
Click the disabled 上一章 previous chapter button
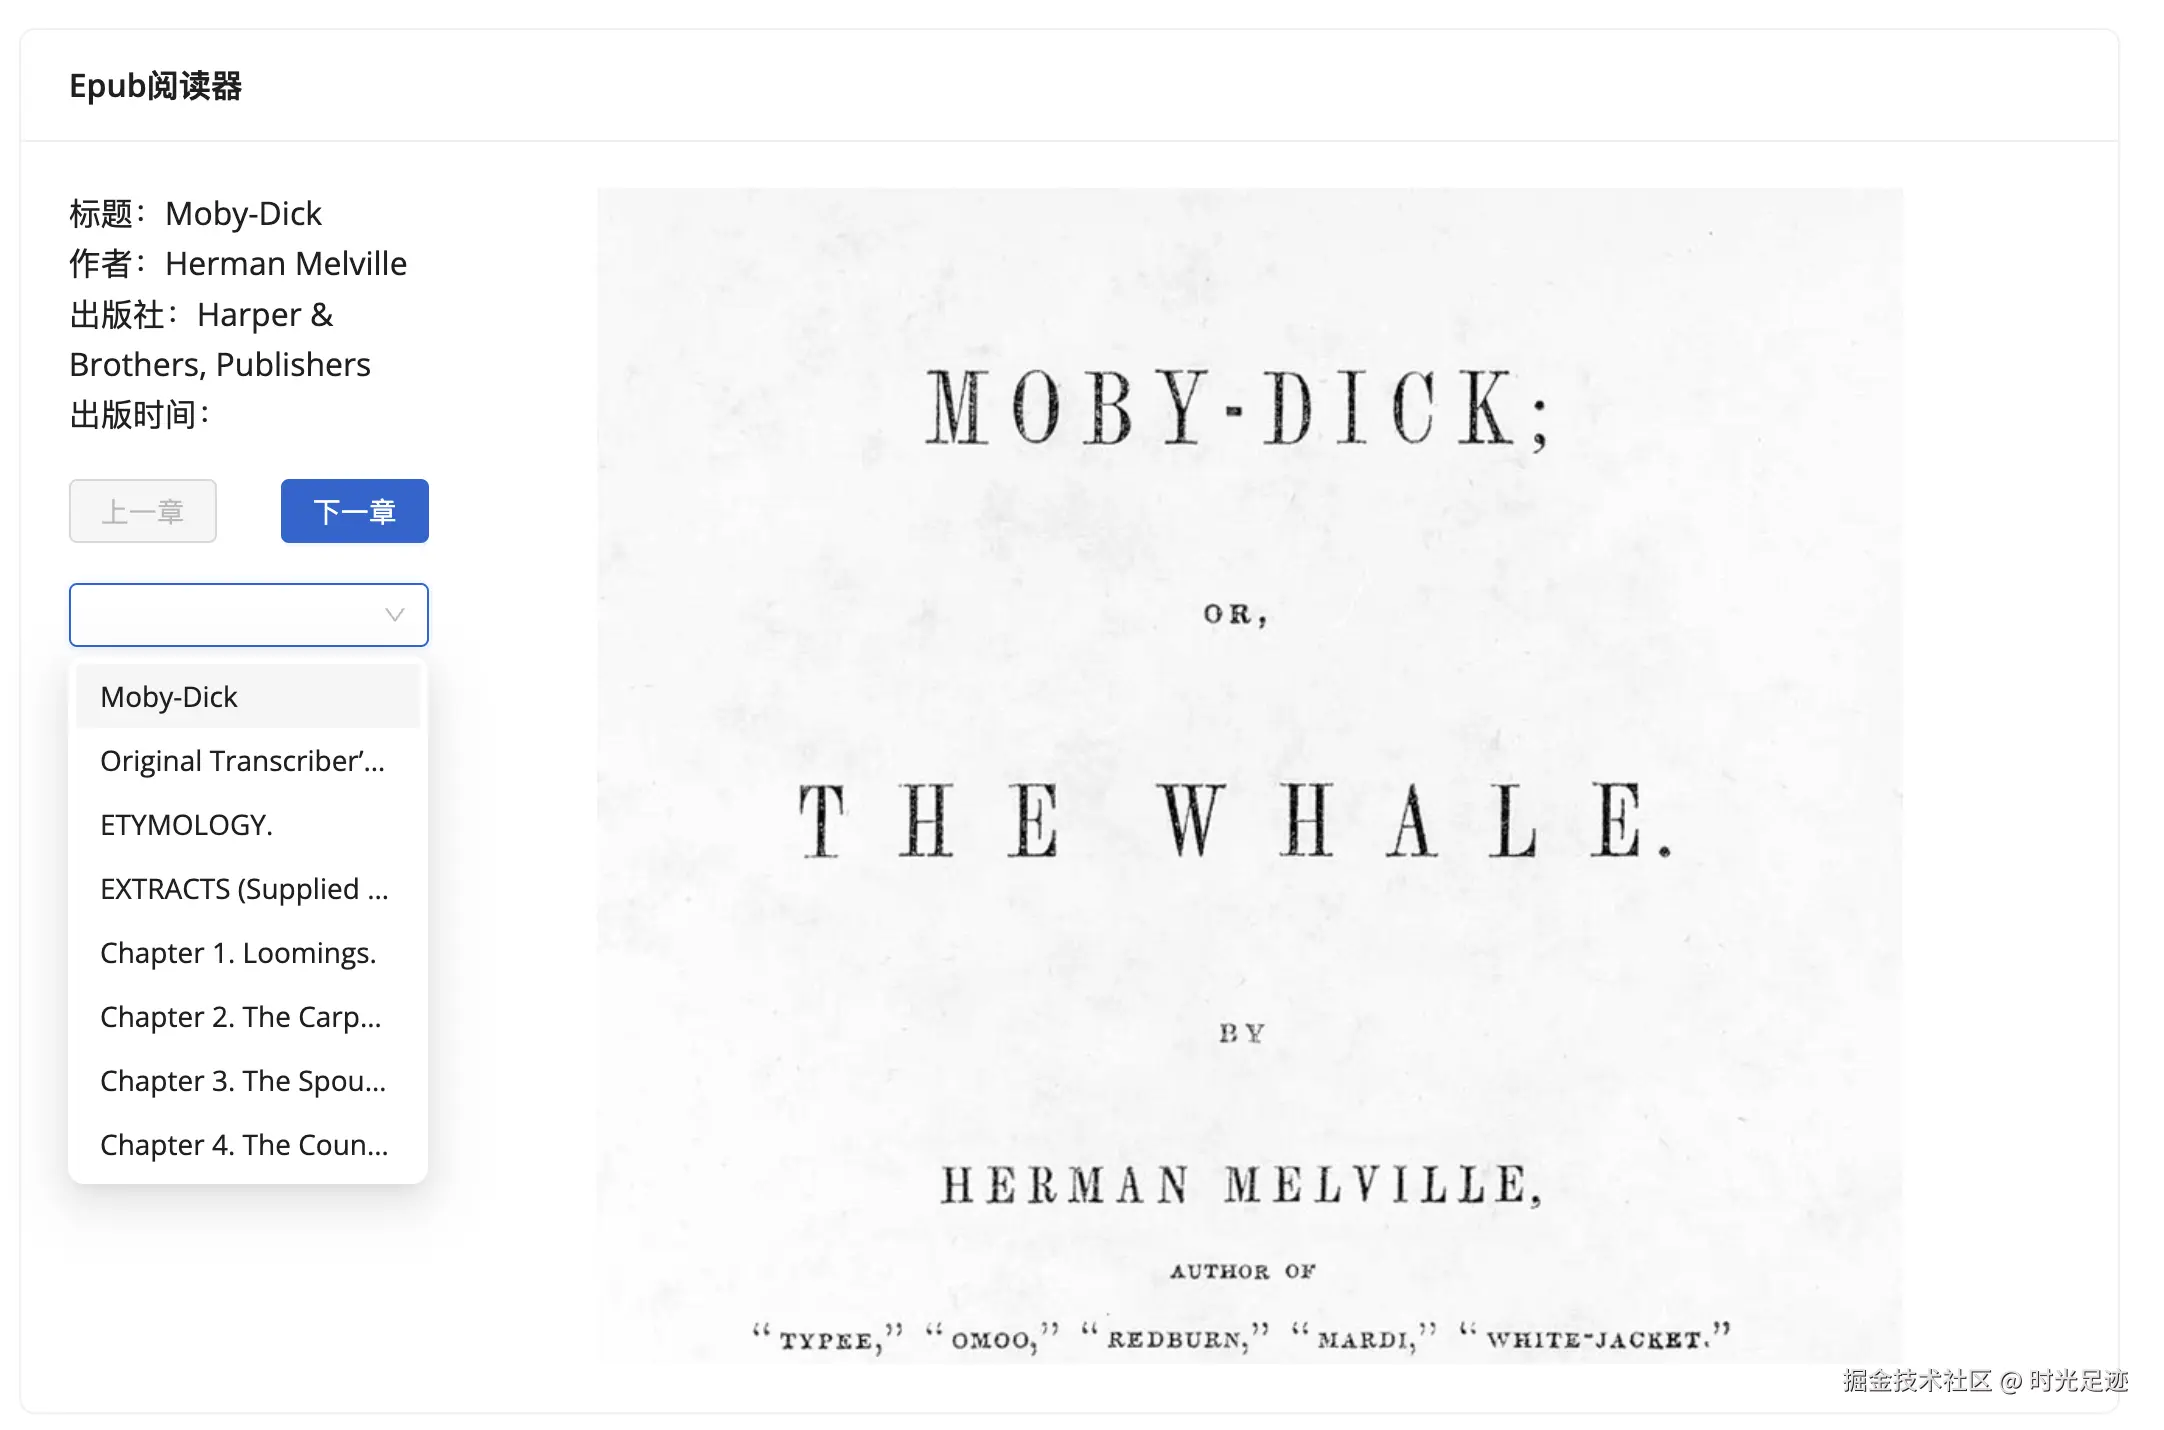click(x=143, y=511)
